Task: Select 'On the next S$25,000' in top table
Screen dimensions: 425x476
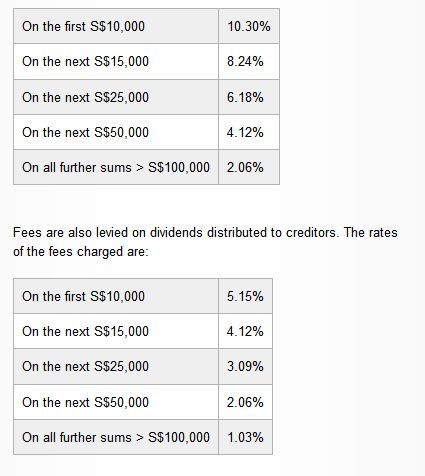Action: [x=116, y=97]
